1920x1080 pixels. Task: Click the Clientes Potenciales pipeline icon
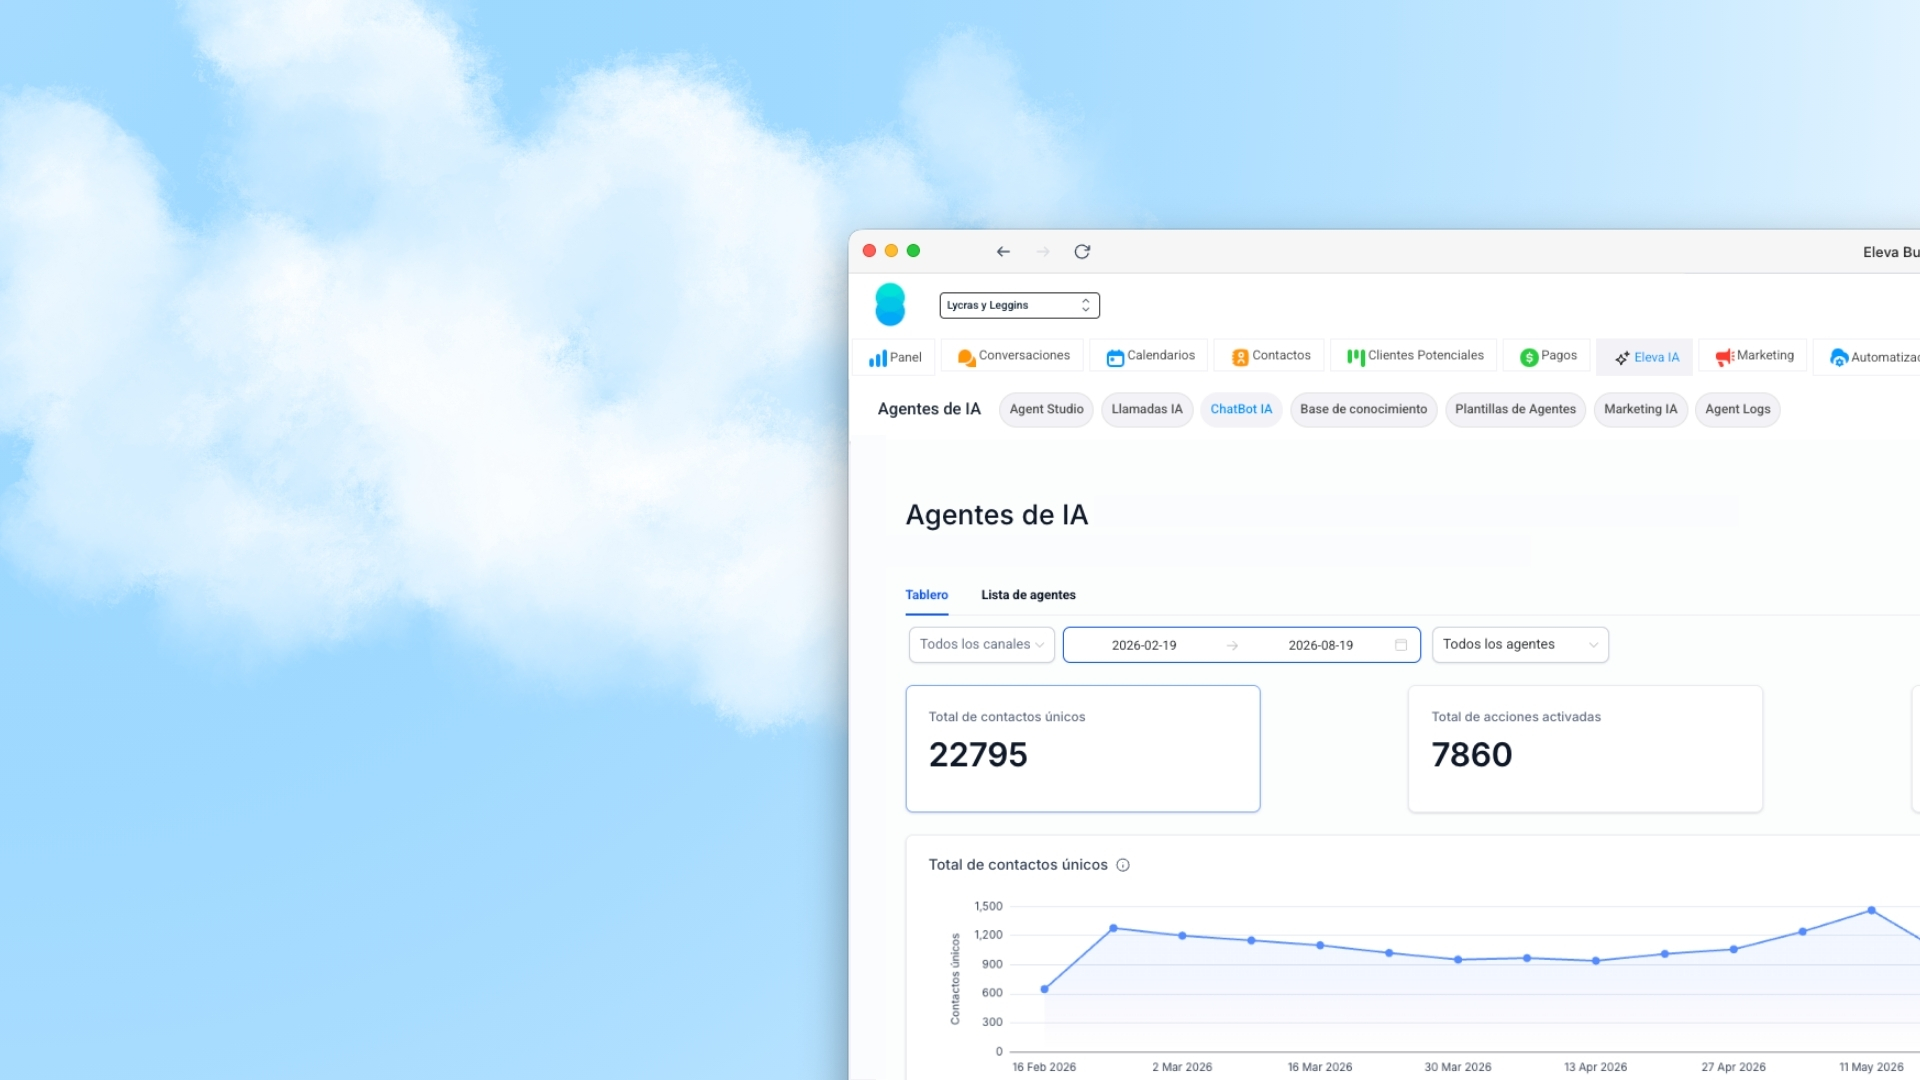point(1356,358)
